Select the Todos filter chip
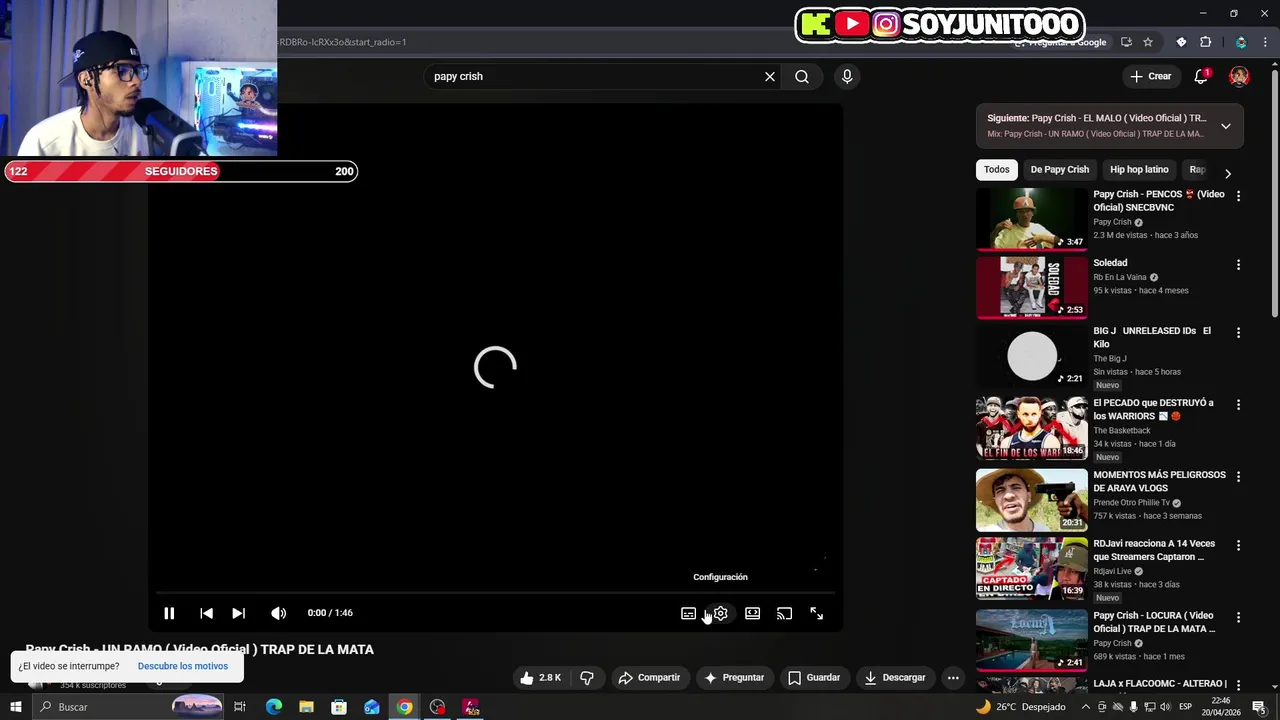This screenshot has width=1280, height=720. click(x=996, y=170)
